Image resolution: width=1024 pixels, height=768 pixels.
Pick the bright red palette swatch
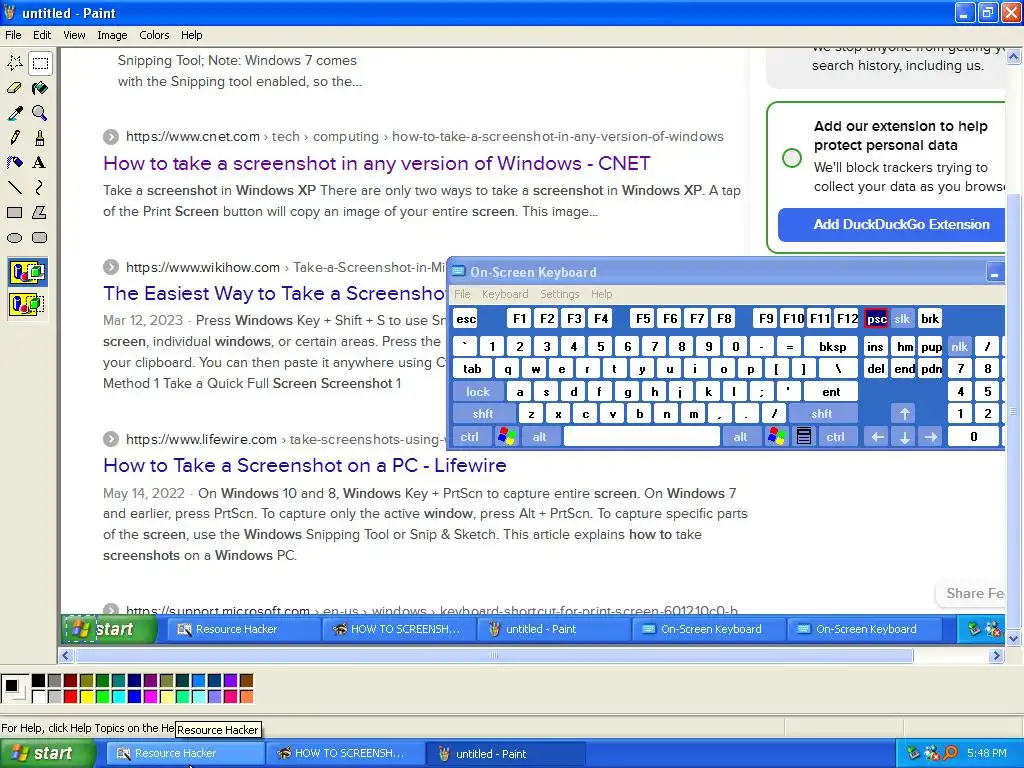tap(71, 697)
